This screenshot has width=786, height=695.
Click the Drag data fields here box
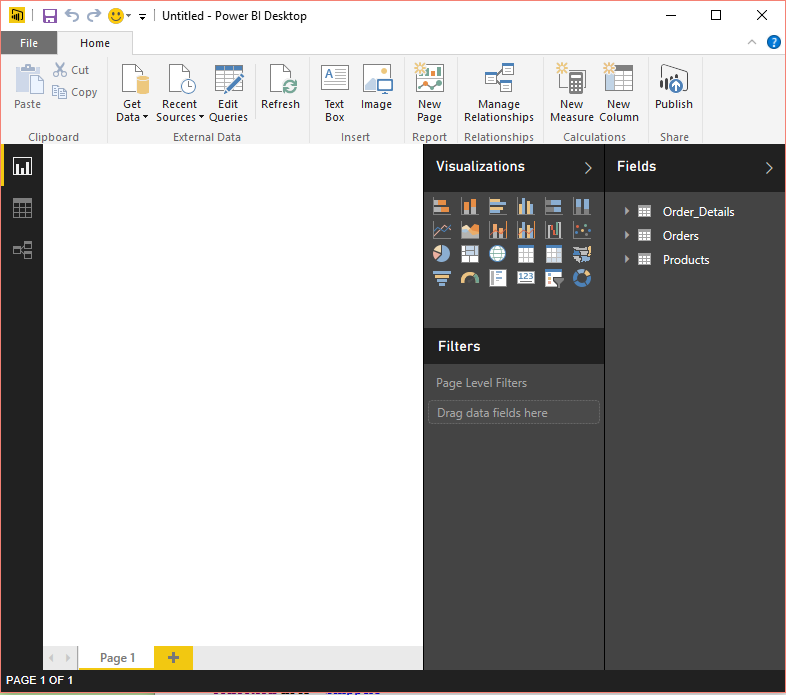pyautogui.click(x=514, y=412)
